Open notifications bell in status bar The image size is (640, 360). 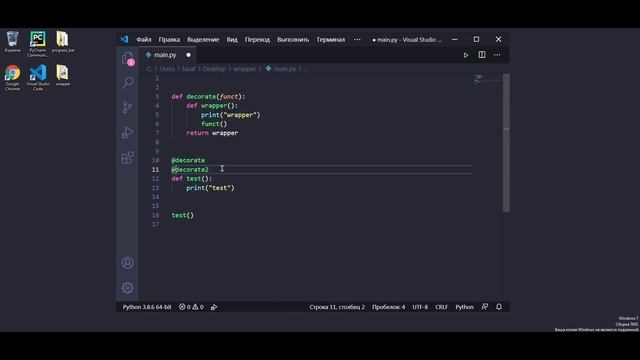499,307
